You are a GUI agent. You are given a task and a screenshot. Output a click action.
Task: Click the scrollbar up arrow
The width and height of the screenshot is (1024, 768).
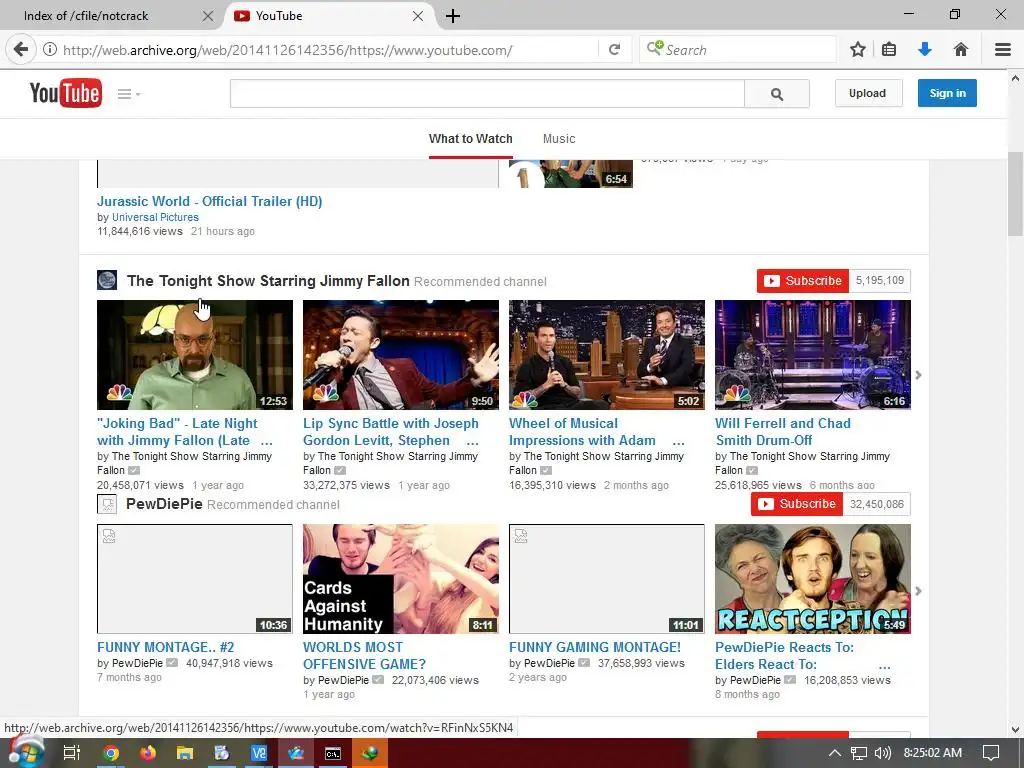[x=1016, y=78]
